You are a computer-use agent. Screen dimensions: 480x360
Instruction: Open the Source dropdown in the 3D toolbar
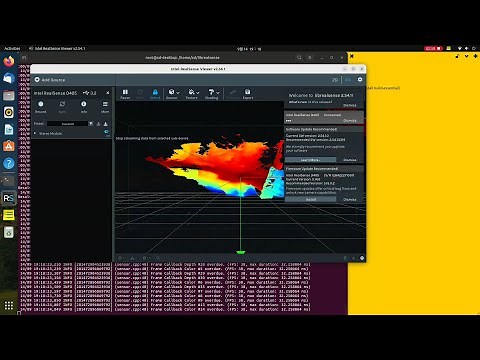(x=173, y=94)
